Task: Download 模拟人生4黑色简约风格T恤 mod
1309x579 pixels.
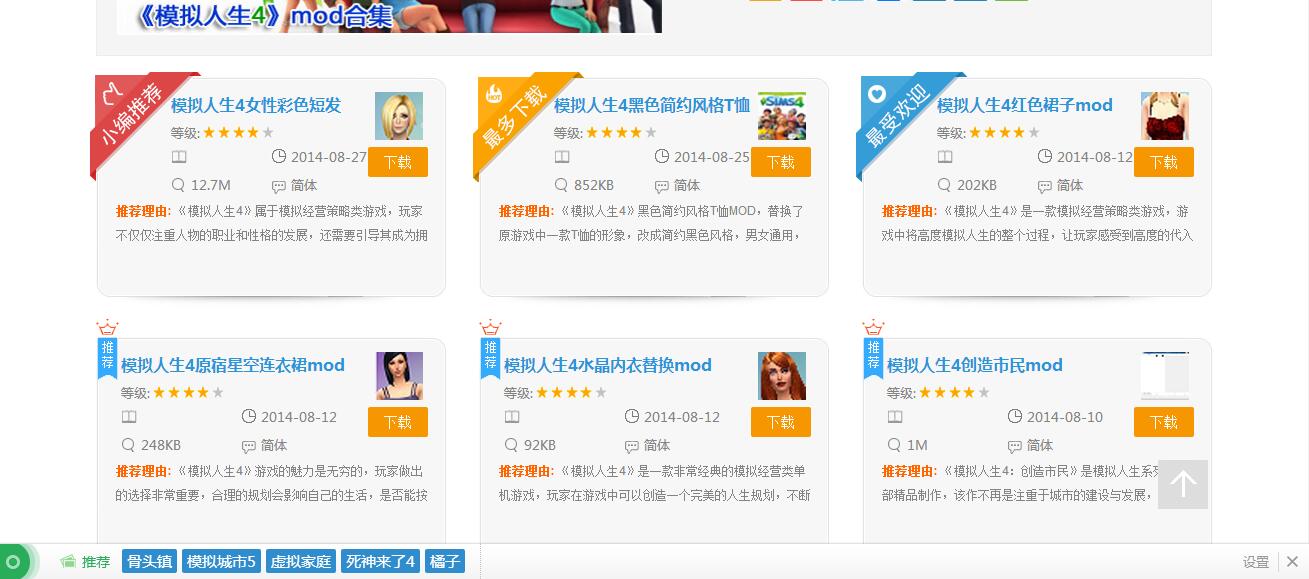Action: pos(781,162)
